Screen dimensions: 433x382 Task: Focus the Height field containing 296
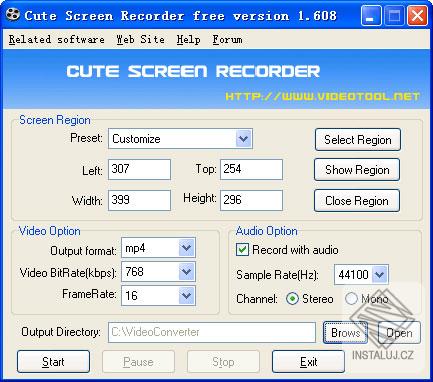pos(251,200)
